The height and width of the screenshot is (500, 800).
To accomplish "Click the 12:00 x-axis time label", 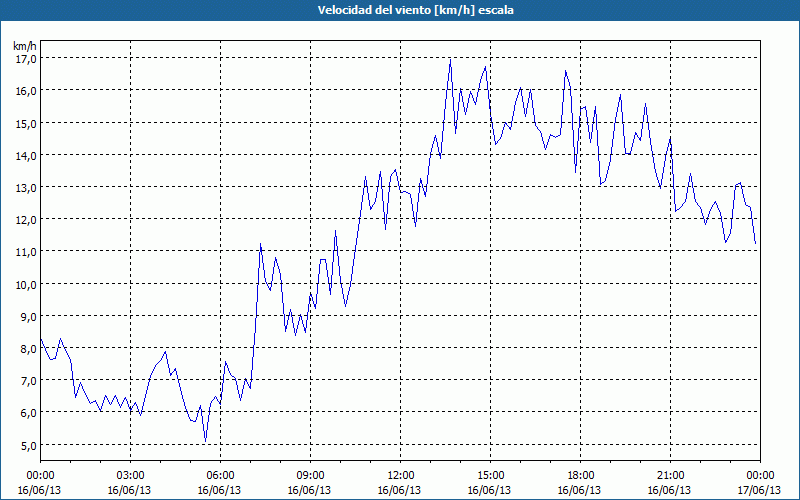I will (x=401, y=476).
